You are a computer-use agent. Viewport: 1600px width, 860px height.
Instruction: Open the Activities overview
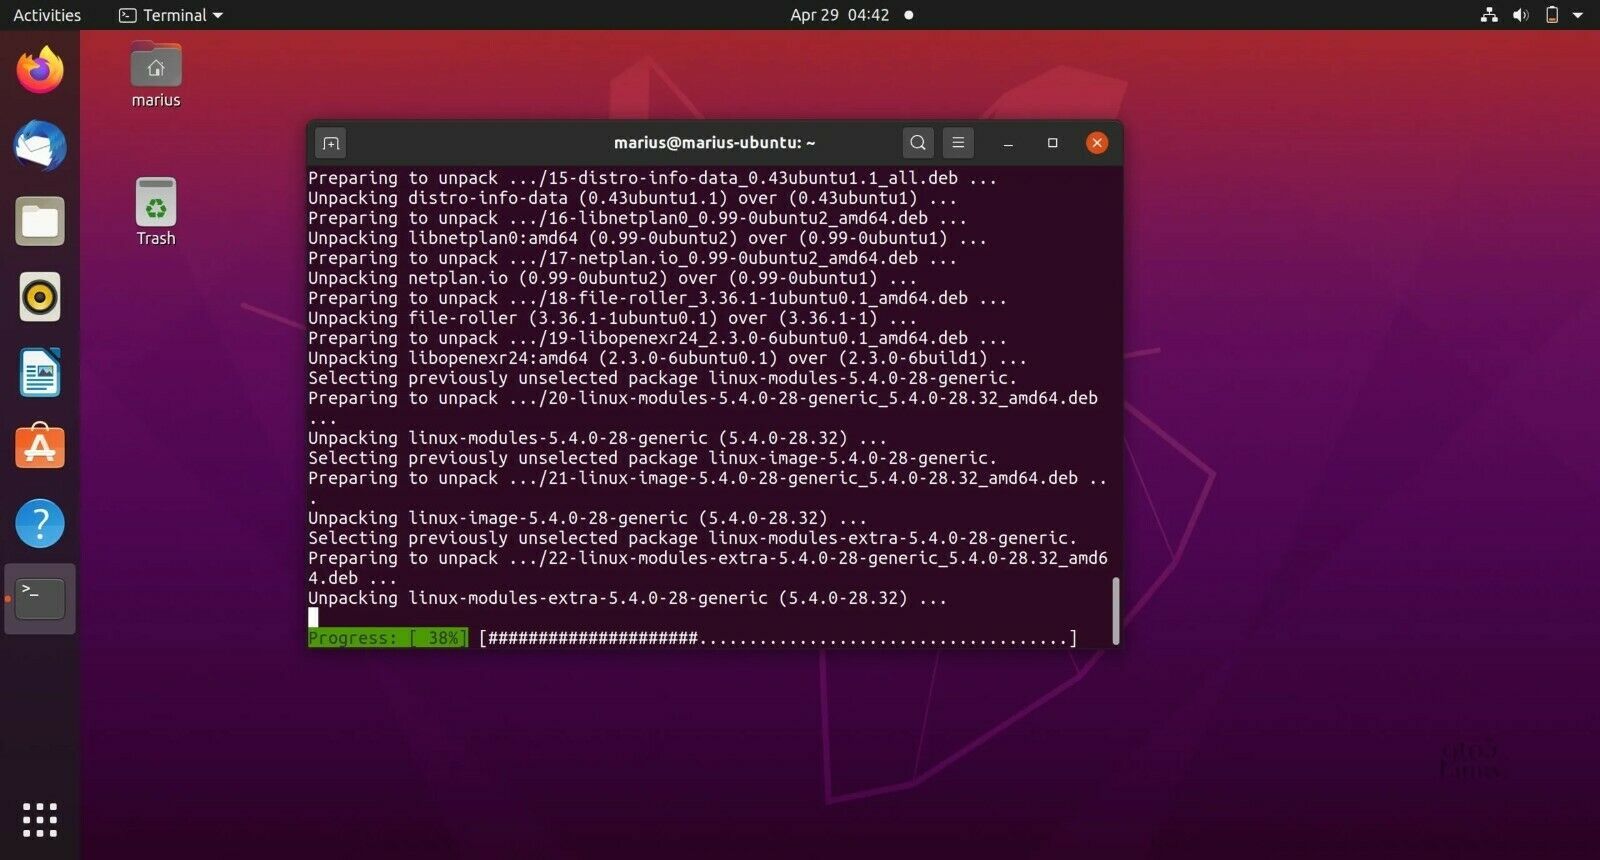pyautogui.click(x=47, y=15)
